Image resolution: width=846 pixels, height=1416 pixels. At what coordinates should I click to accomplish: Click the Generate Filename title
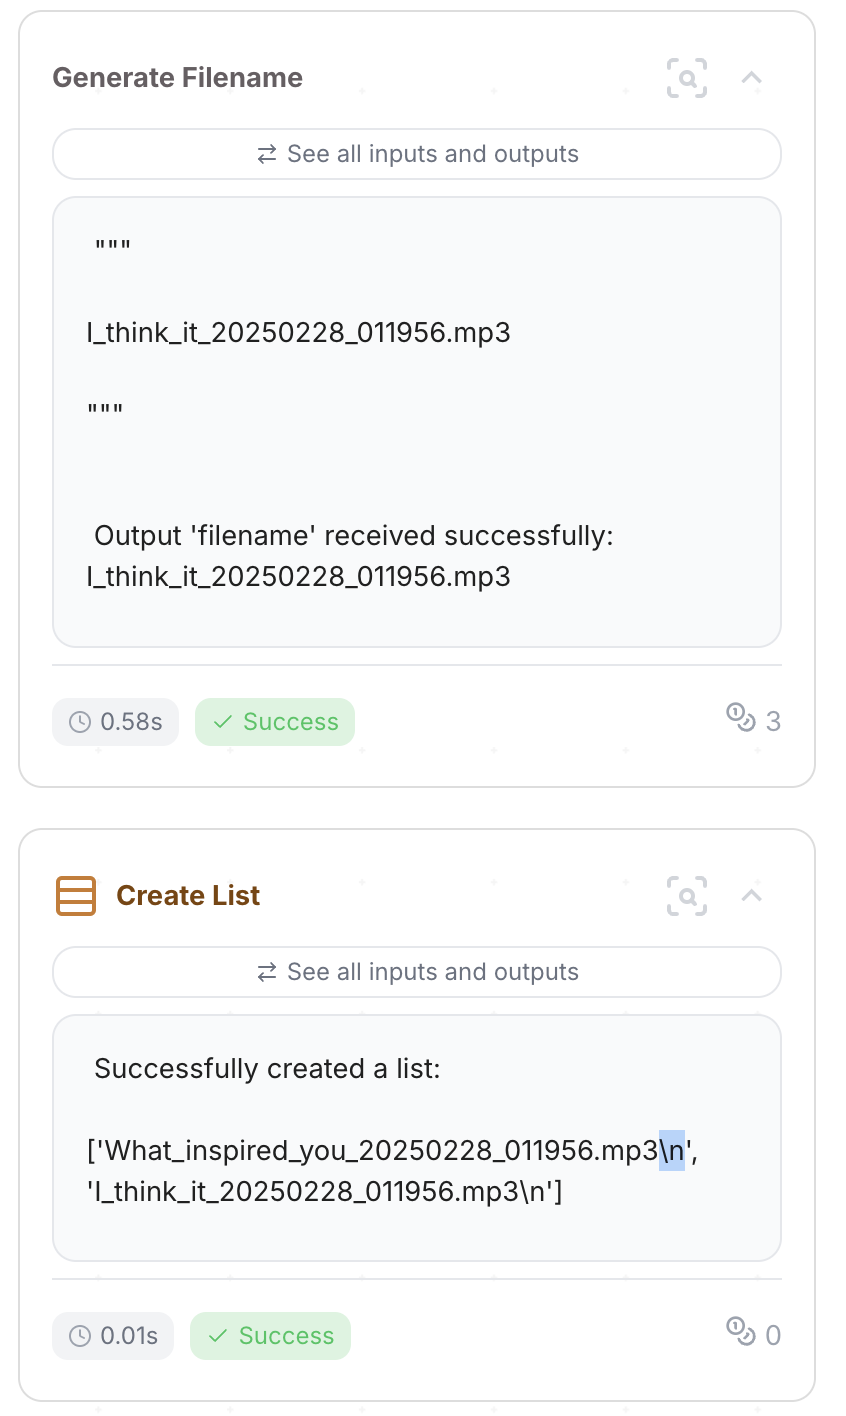178,78
